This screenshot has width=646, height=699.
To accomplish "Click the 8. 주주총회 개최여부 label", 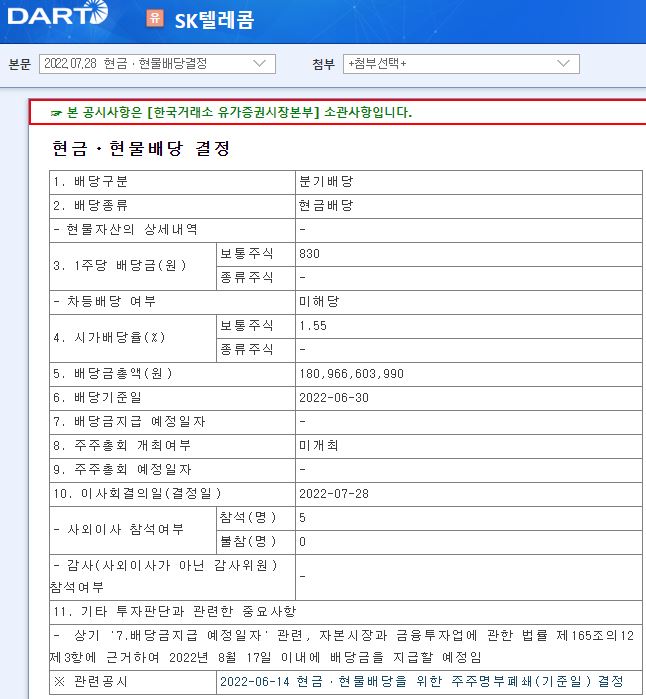I will 122,446.
